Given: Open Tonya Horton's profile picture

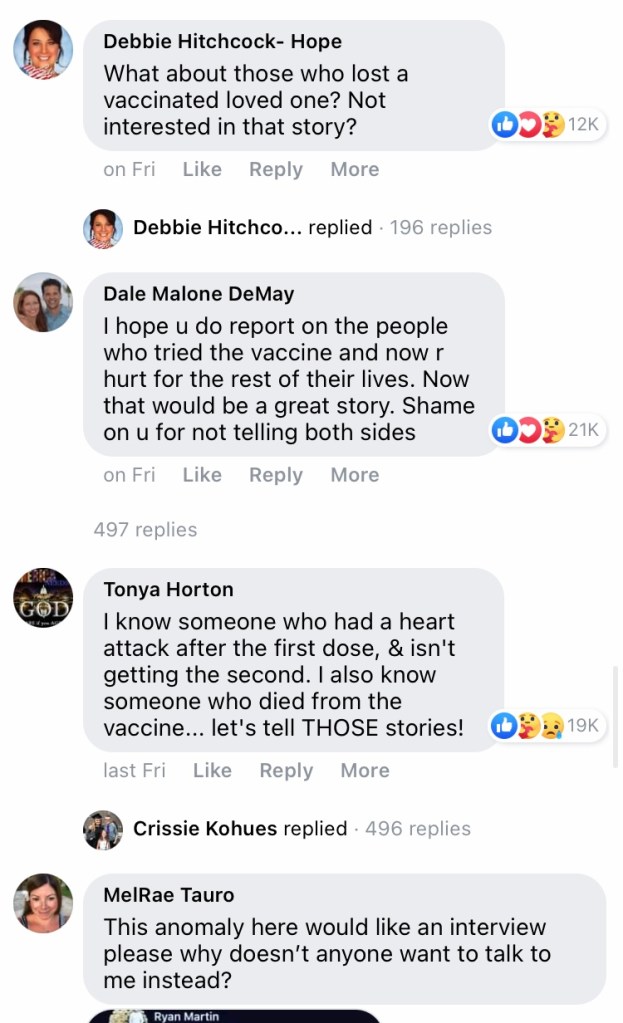Looking at the screenshot, I should coord(43,598).
